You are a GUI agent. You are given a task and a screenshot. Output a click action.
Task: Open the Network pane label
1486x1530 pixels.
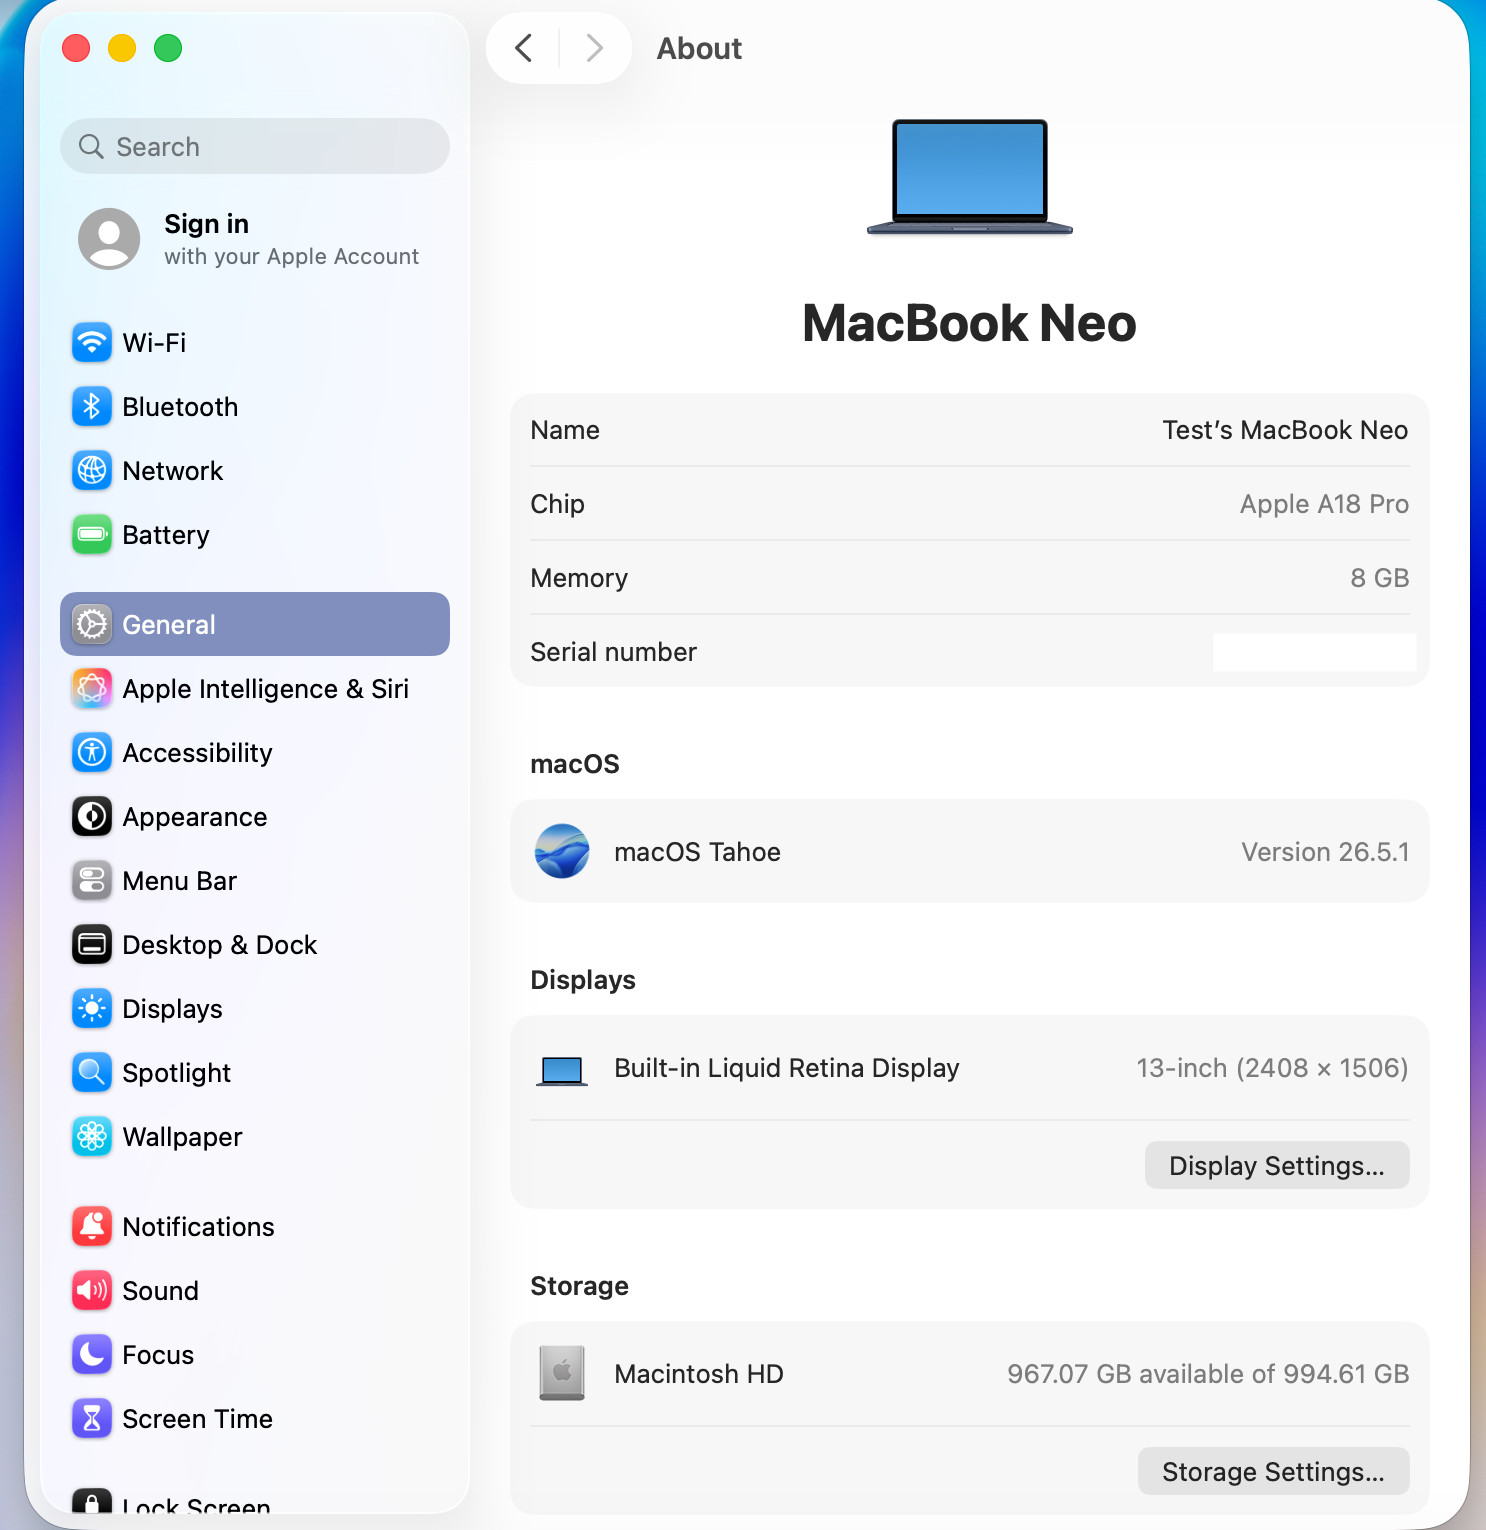pos(172,470)
